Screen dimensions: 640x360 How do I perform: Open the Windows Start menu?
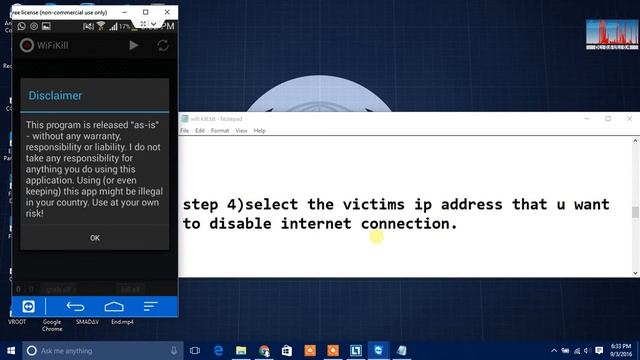coord(11,351)
